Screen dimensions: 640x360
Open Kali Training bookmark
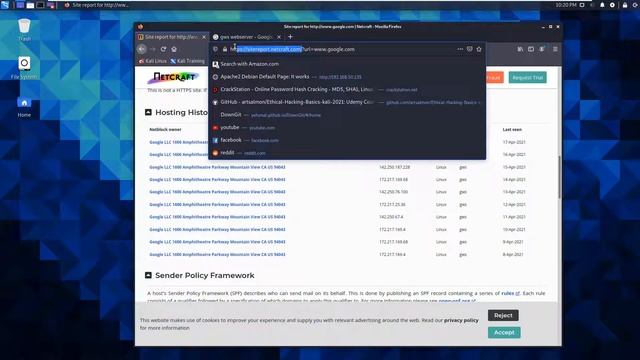[187, 61]
